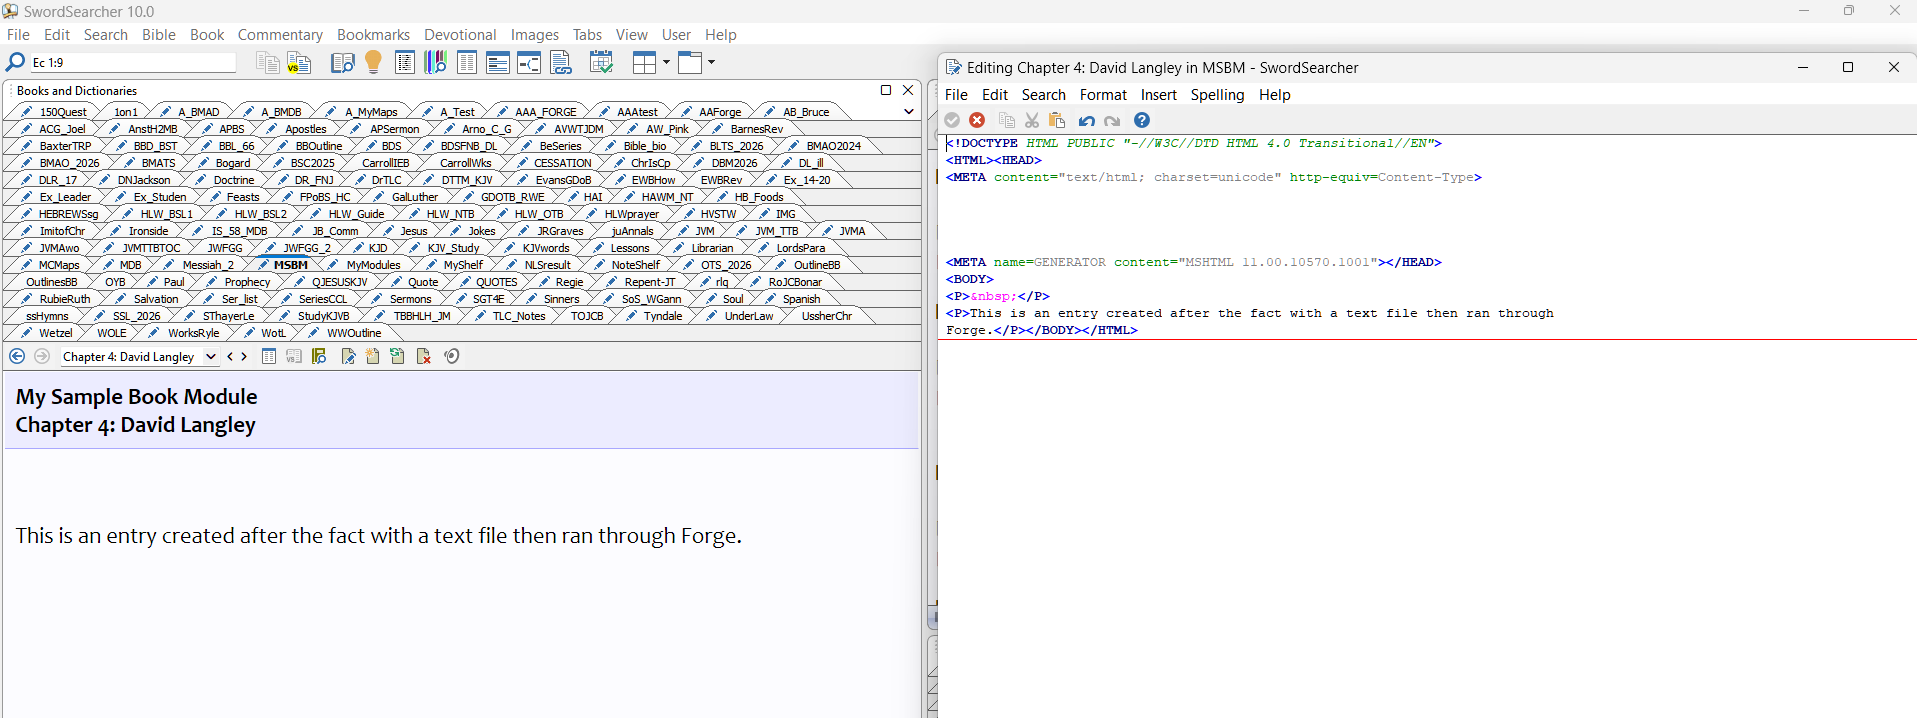Click the green arrows rename entry icon
Image resolution: width=1917 pixels, height=718 pixels.
(x=398, y=356)
